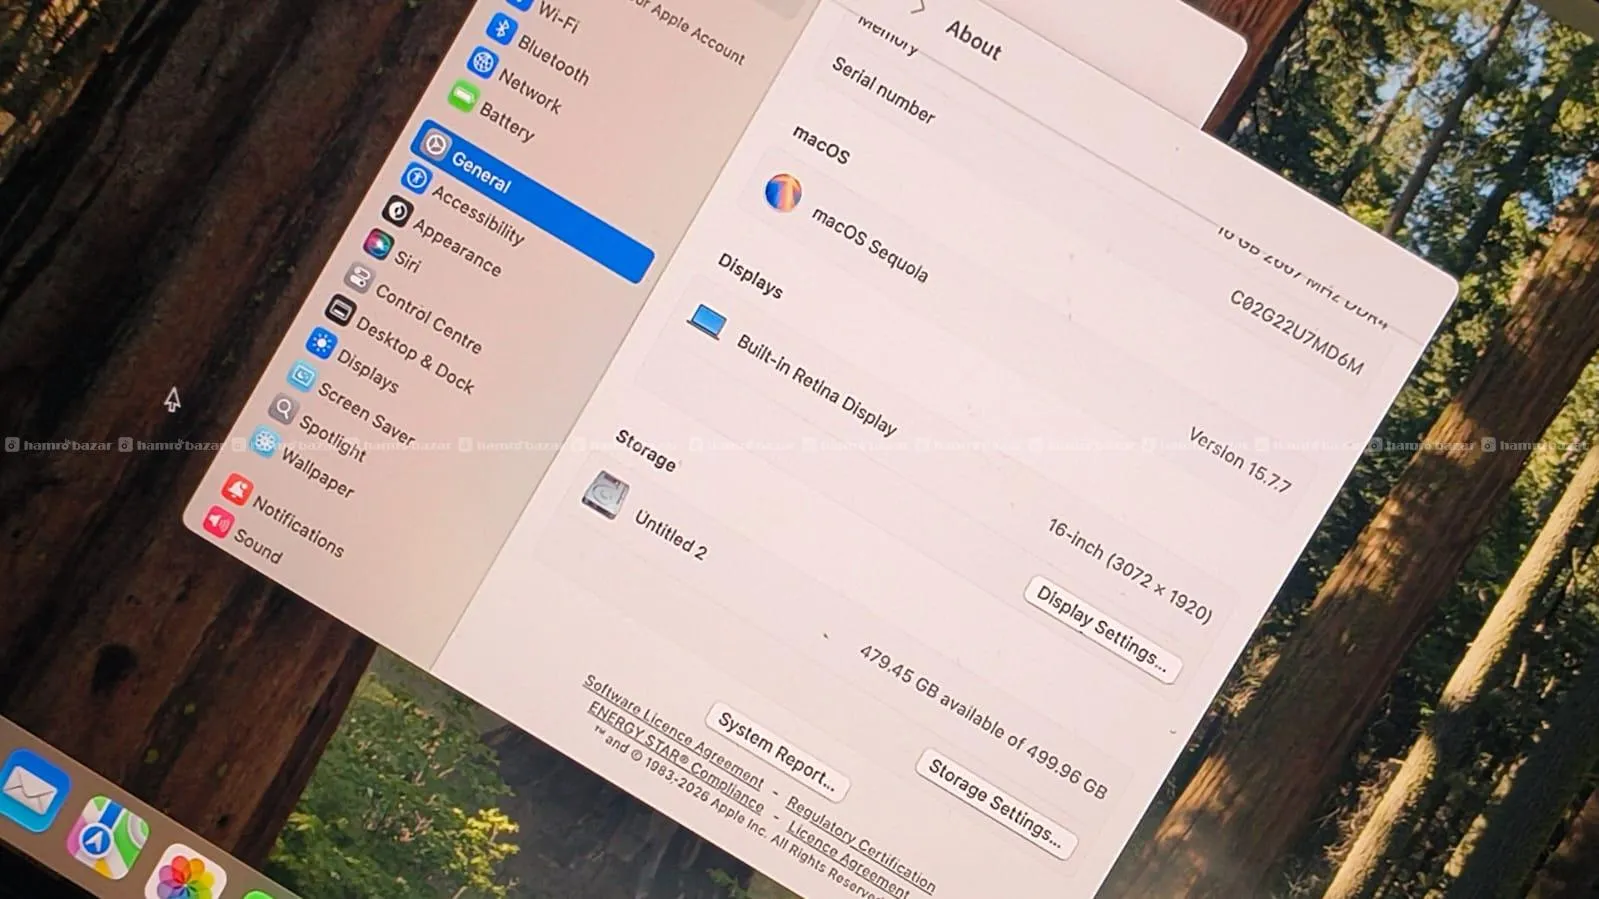Click the Version 15.7.7 text
Screen dimensions: 1599x899
click(x=1240, y=459)
